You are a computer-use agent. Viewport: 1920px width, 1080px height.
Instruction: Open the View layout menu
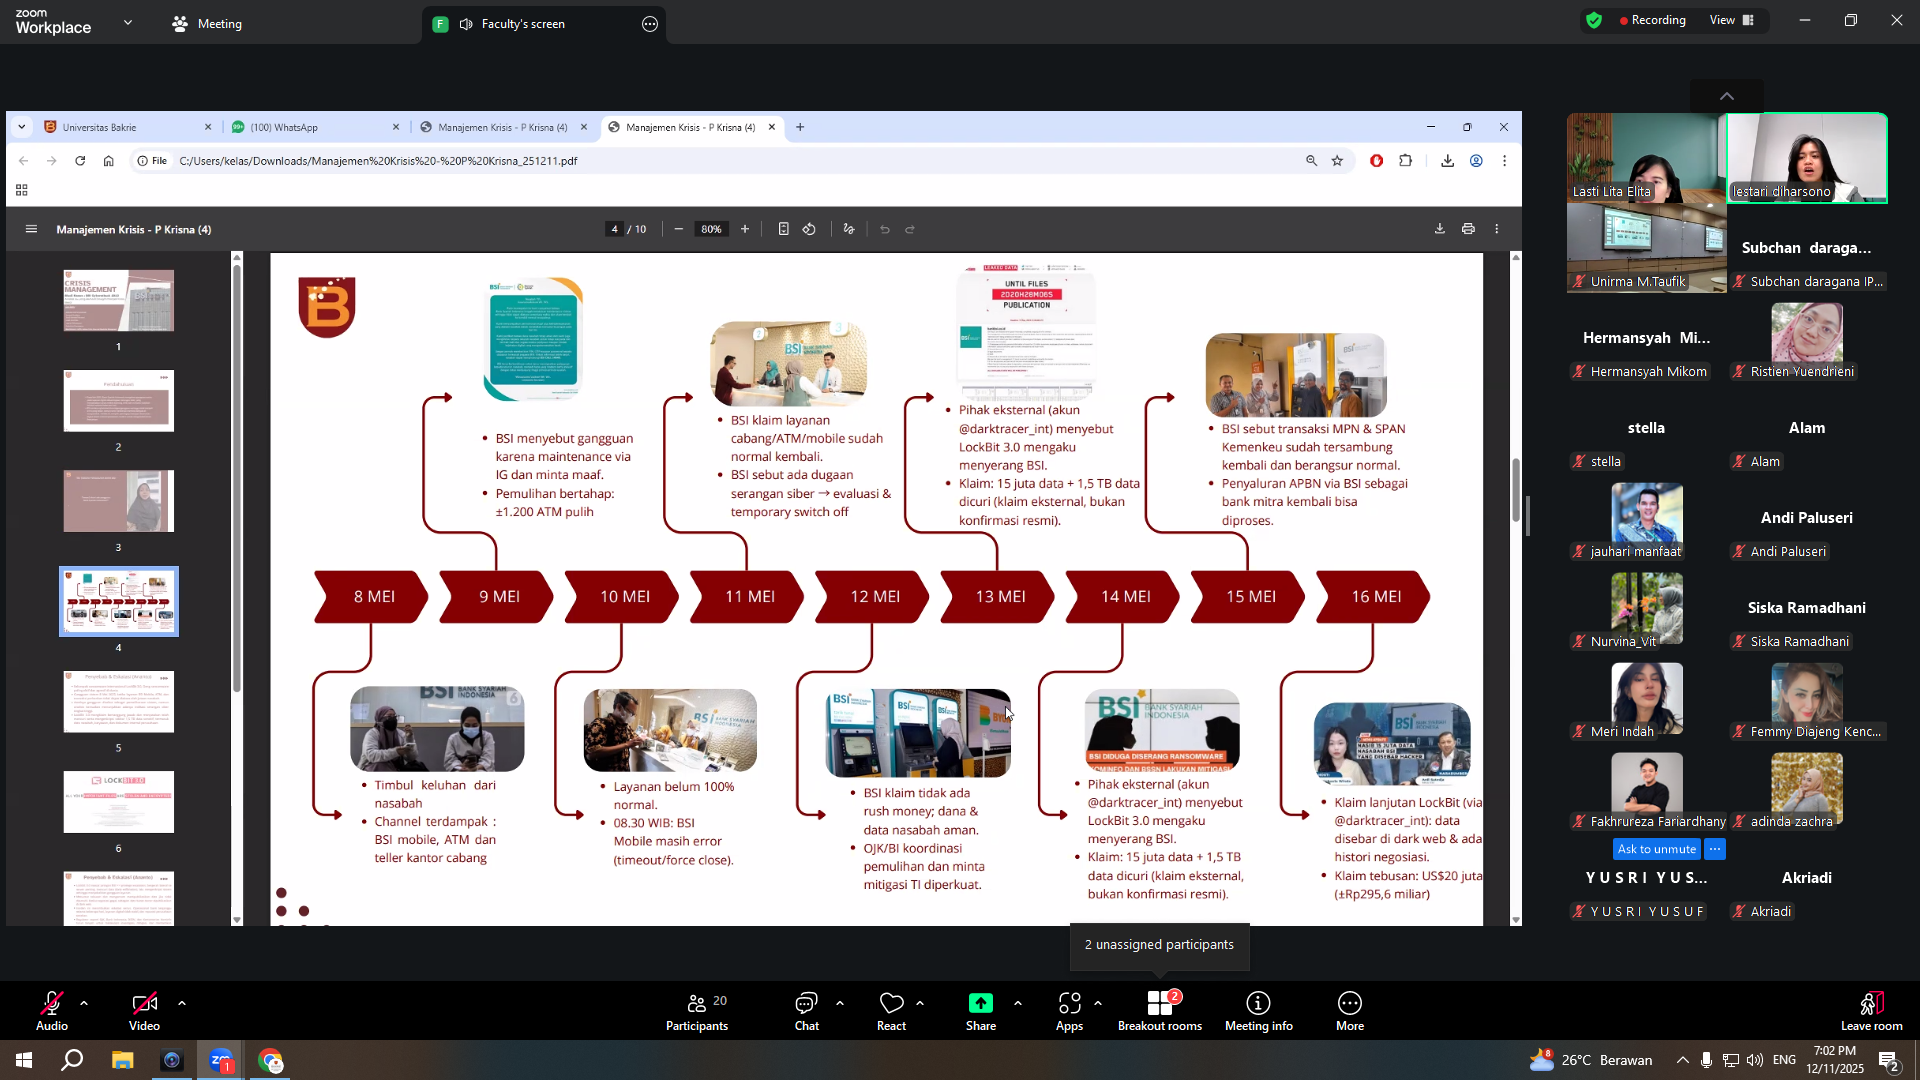tap(1733, 20)
